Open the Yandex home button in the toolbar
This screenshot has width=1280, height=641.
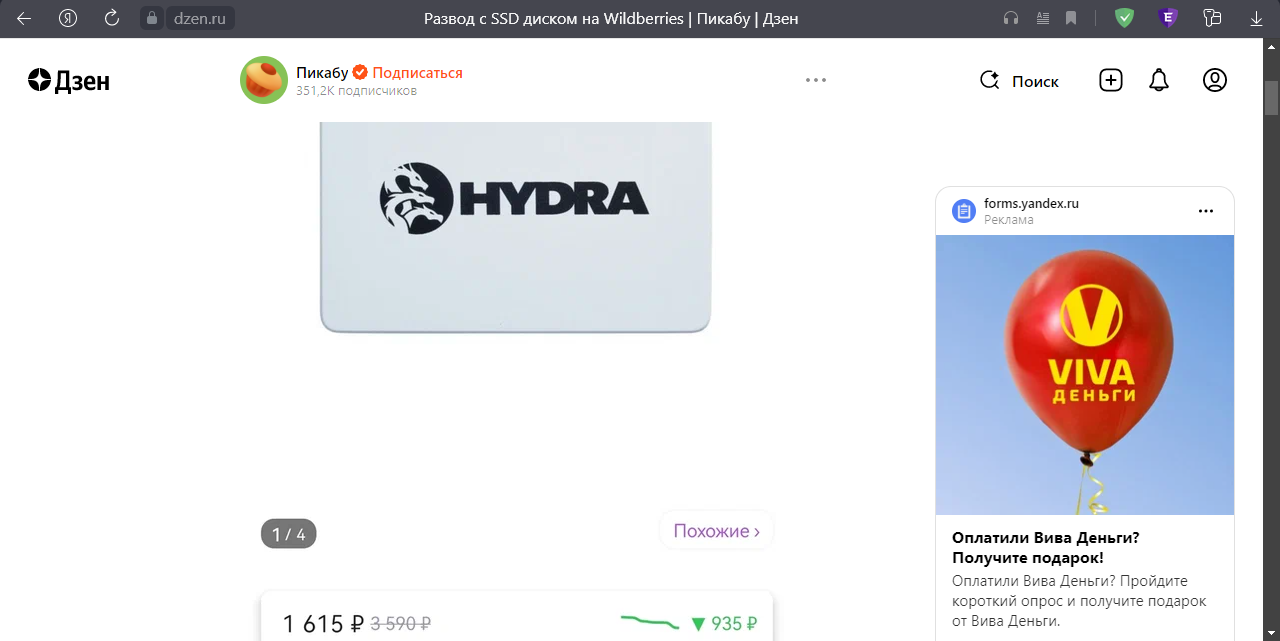(x=68, y=18)
